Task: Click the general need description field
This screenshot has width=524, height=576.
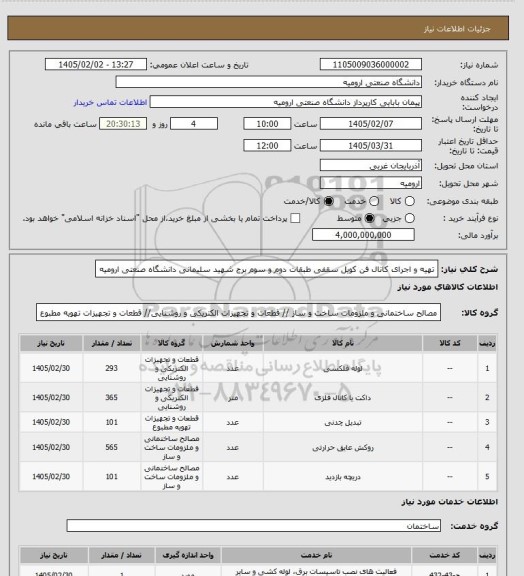Action: click(x=267, y=269)
